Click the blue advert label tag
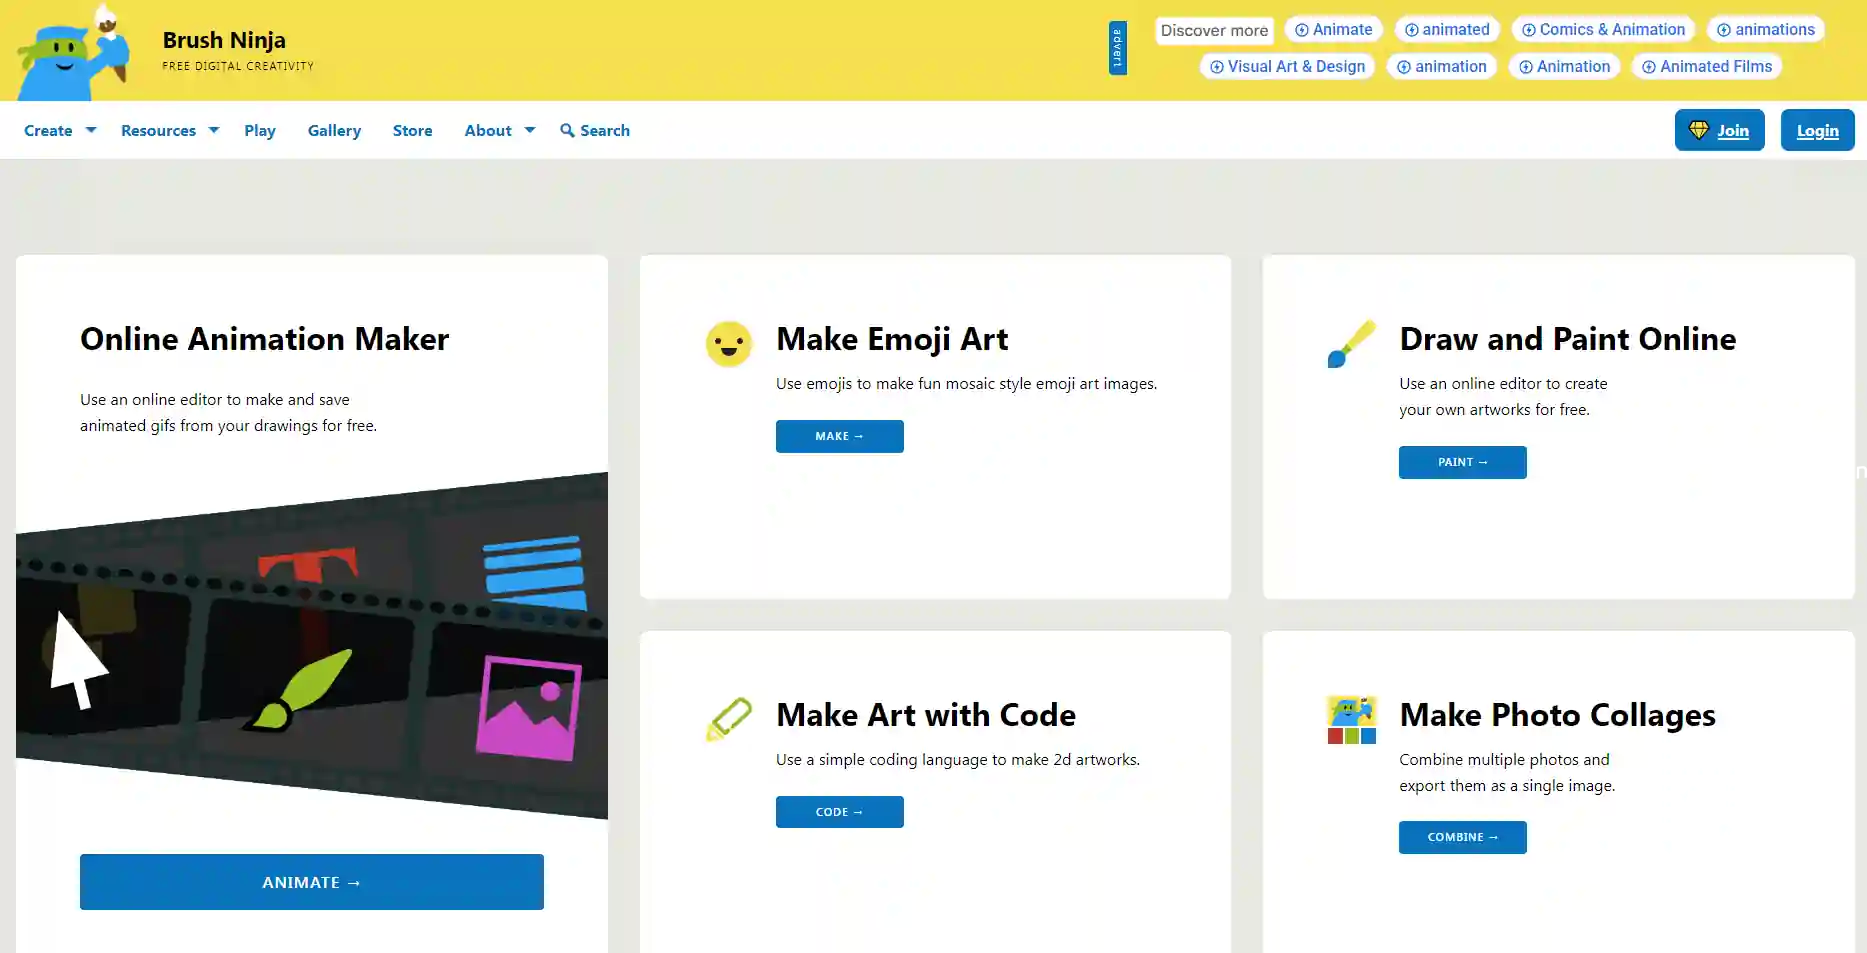 pos(1117,48)
